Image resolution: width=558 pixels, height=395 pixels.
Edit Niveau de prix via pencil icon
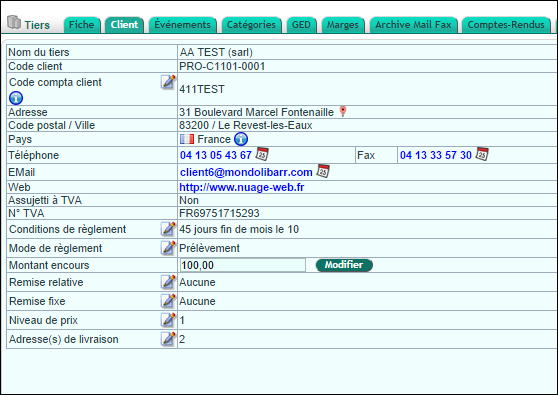[168, 320]
